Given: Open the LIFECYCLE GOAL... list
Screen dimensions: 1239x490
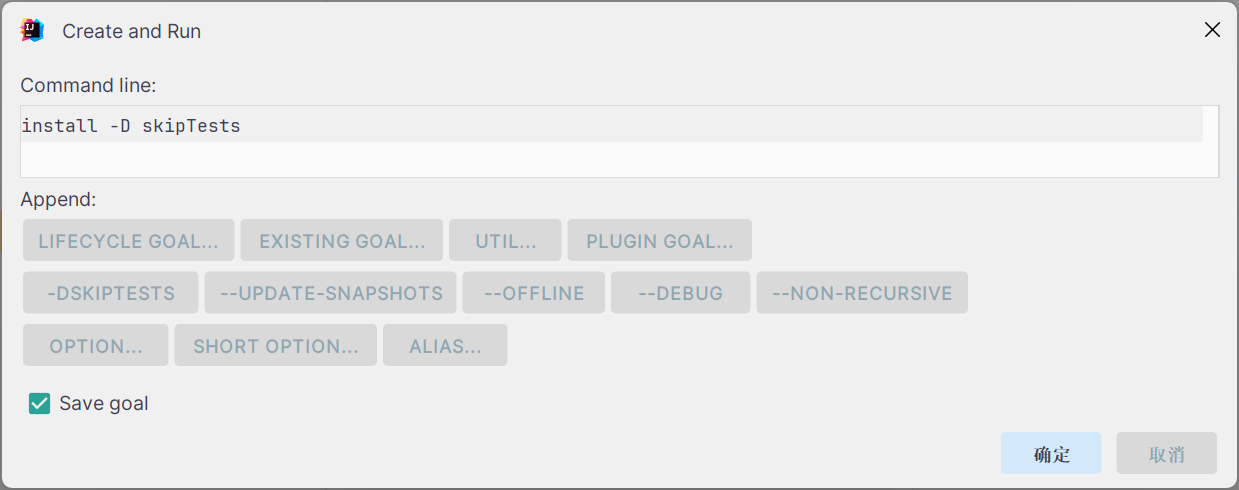Looking at the screenshot, I should [128, 241].
